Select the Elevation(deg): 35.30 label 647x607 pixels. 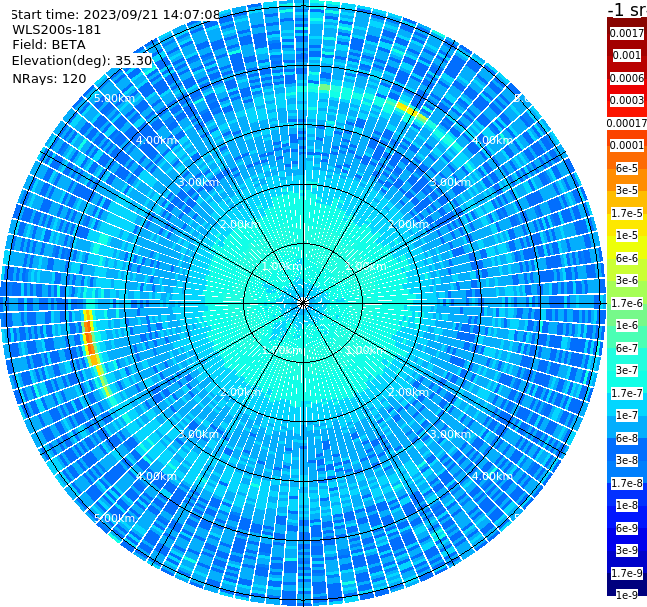click(x=82, y=61)
